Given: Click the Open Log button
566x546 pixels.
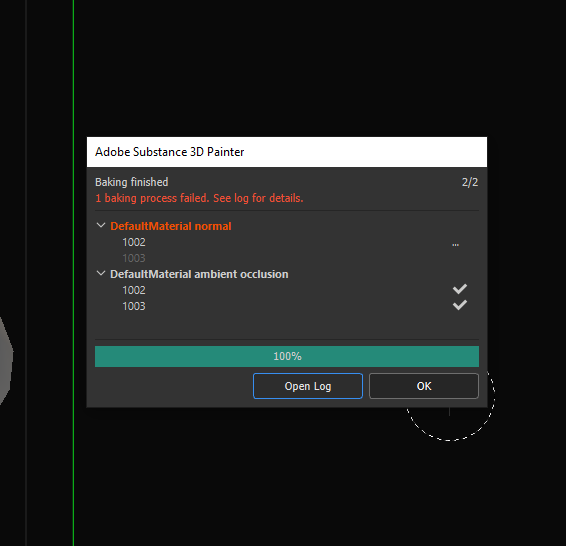Looking at the screenshot, I should point(308,386).
